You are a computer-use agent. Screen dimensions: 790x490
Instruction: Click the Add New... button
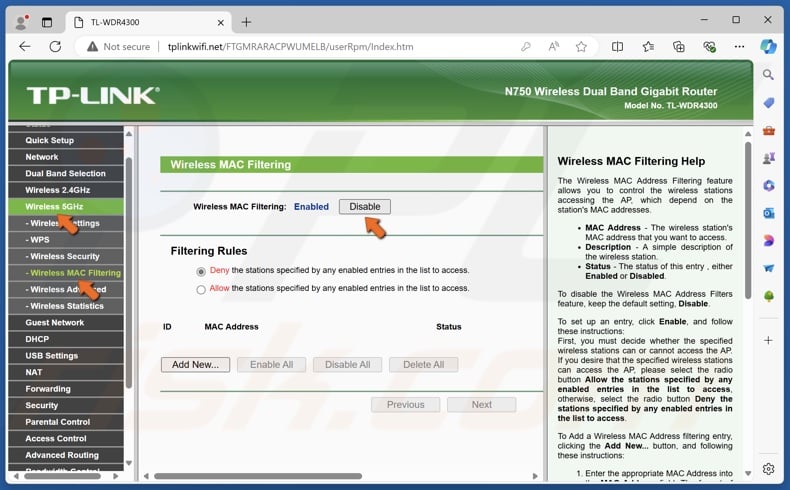(195, 365)
